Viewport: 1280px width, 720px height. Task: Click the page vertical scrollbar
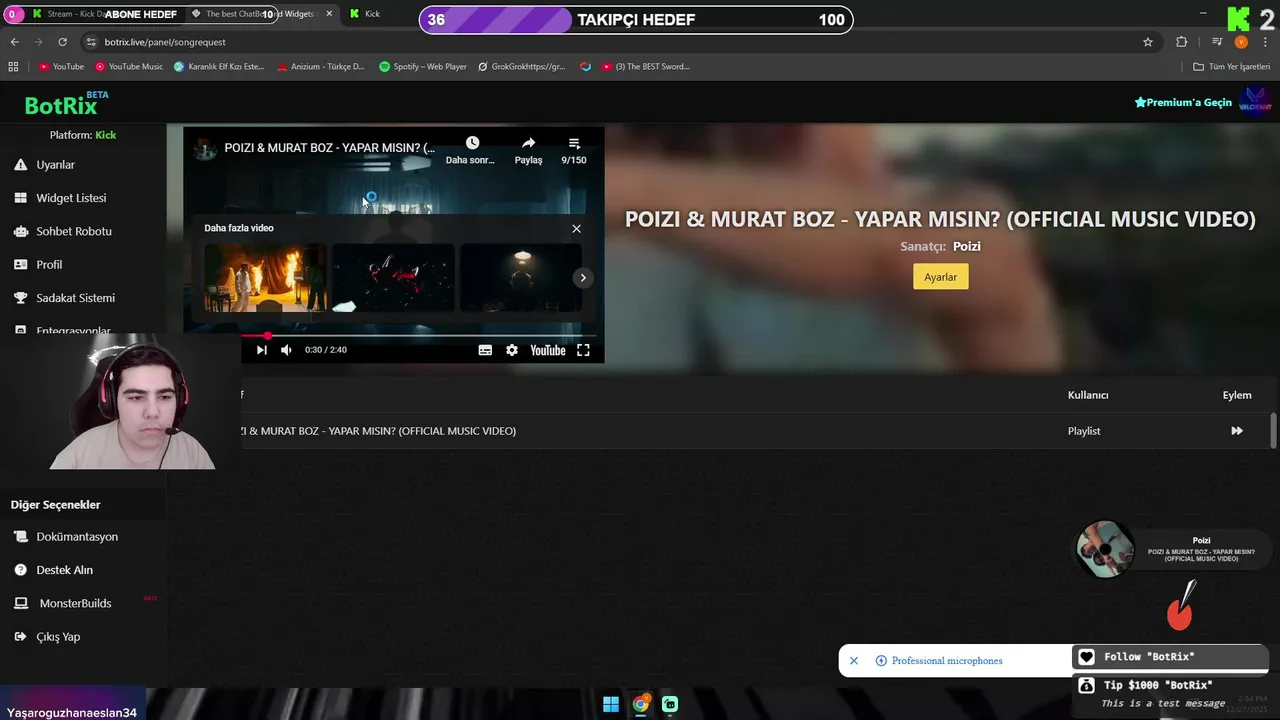pos(1273,430)
